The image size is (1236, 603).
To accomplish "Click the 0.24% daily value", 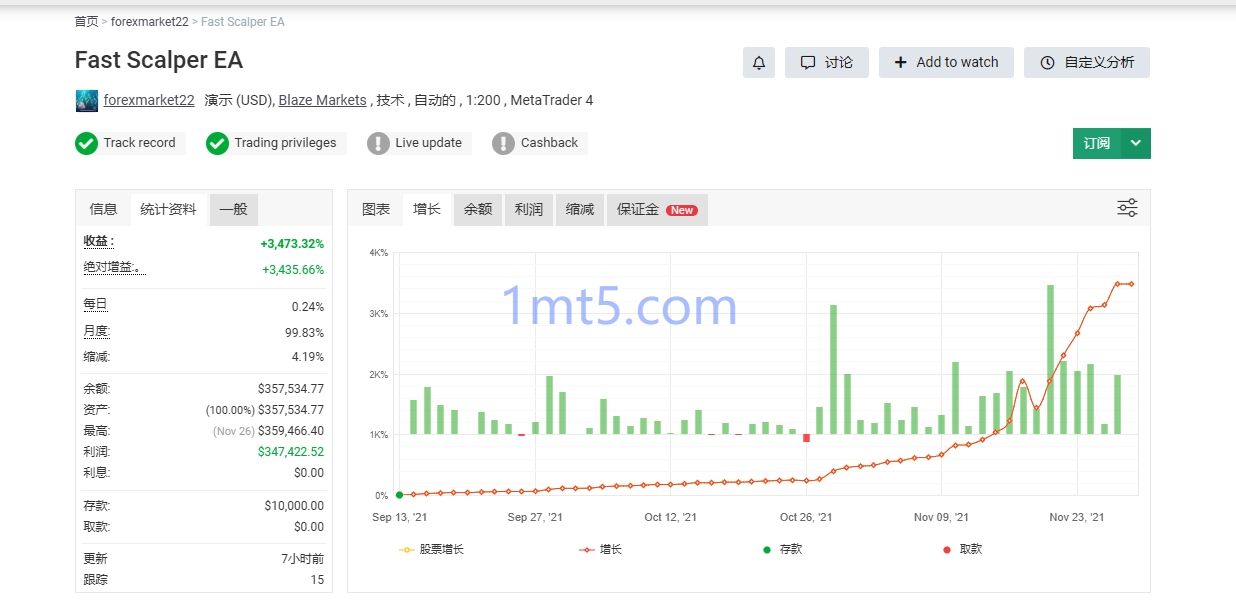I will [x=308, y=307].
